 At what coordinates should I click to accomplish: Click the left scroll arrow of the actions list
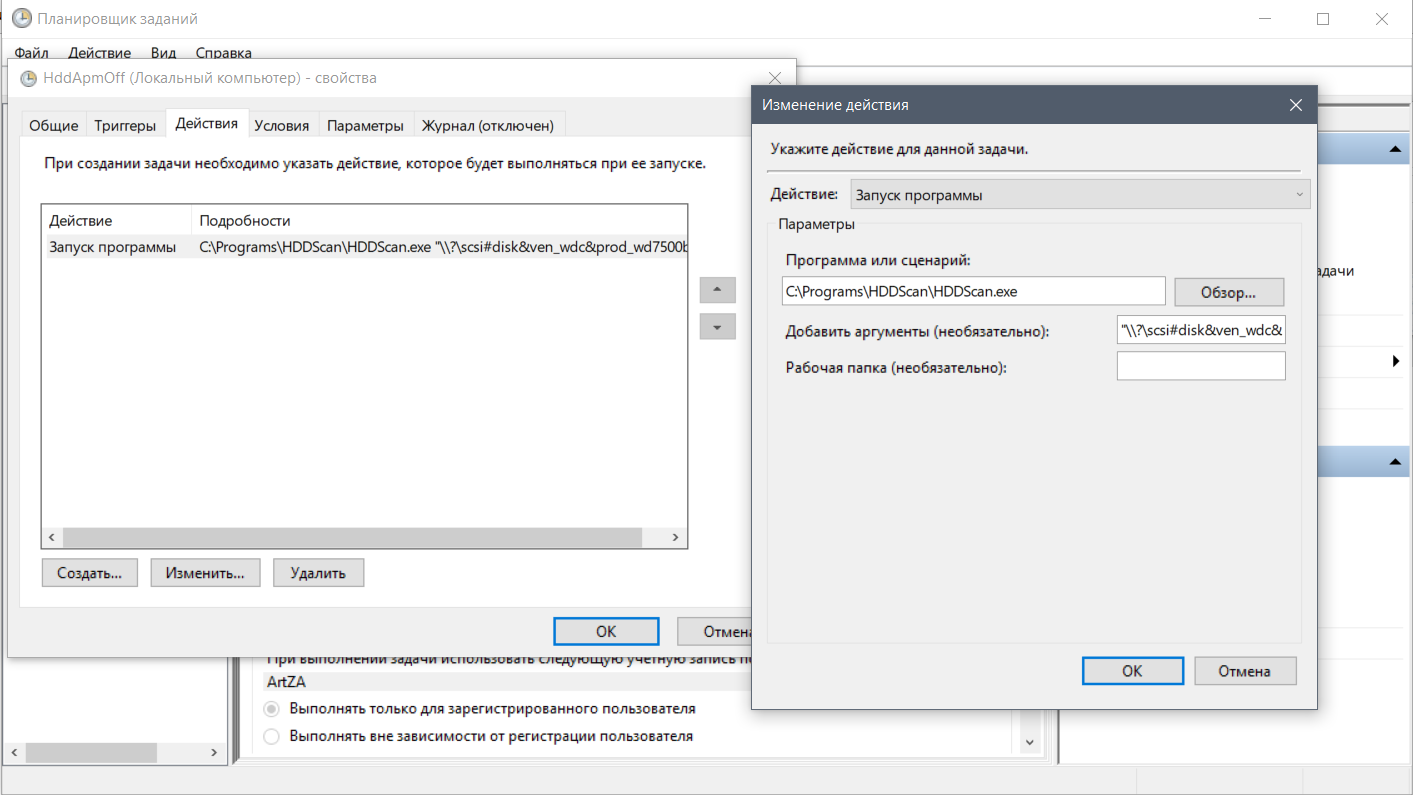click(x=51, y=538)
